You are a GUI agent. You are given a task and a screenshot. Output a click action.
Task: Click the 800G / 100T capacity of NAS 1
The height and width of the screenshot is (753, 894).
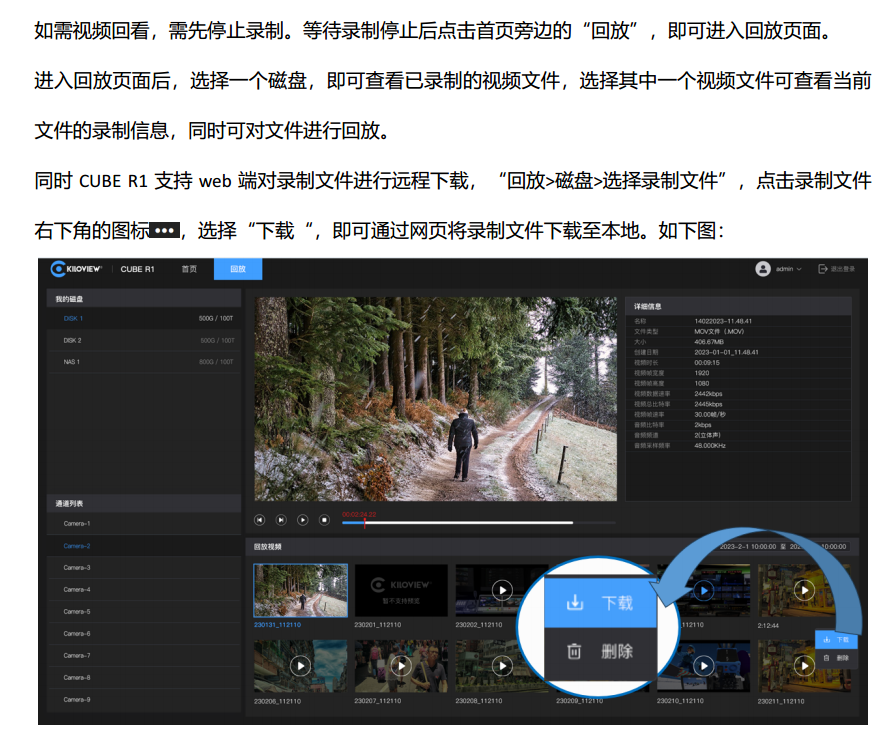click(x=216, y=362)
